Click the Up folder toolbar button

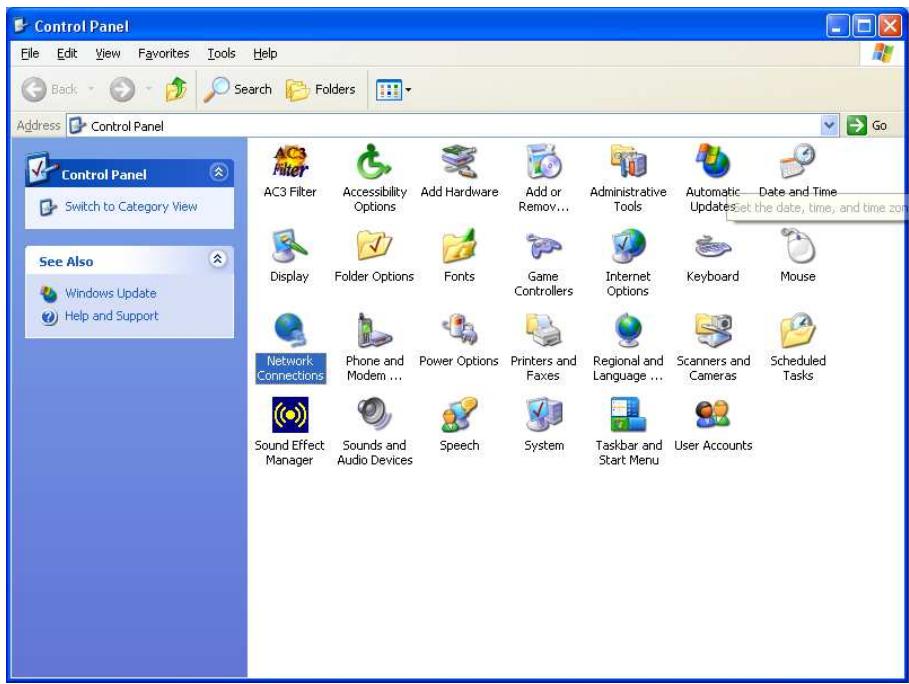pyautogui.click(x=176, y=89)
